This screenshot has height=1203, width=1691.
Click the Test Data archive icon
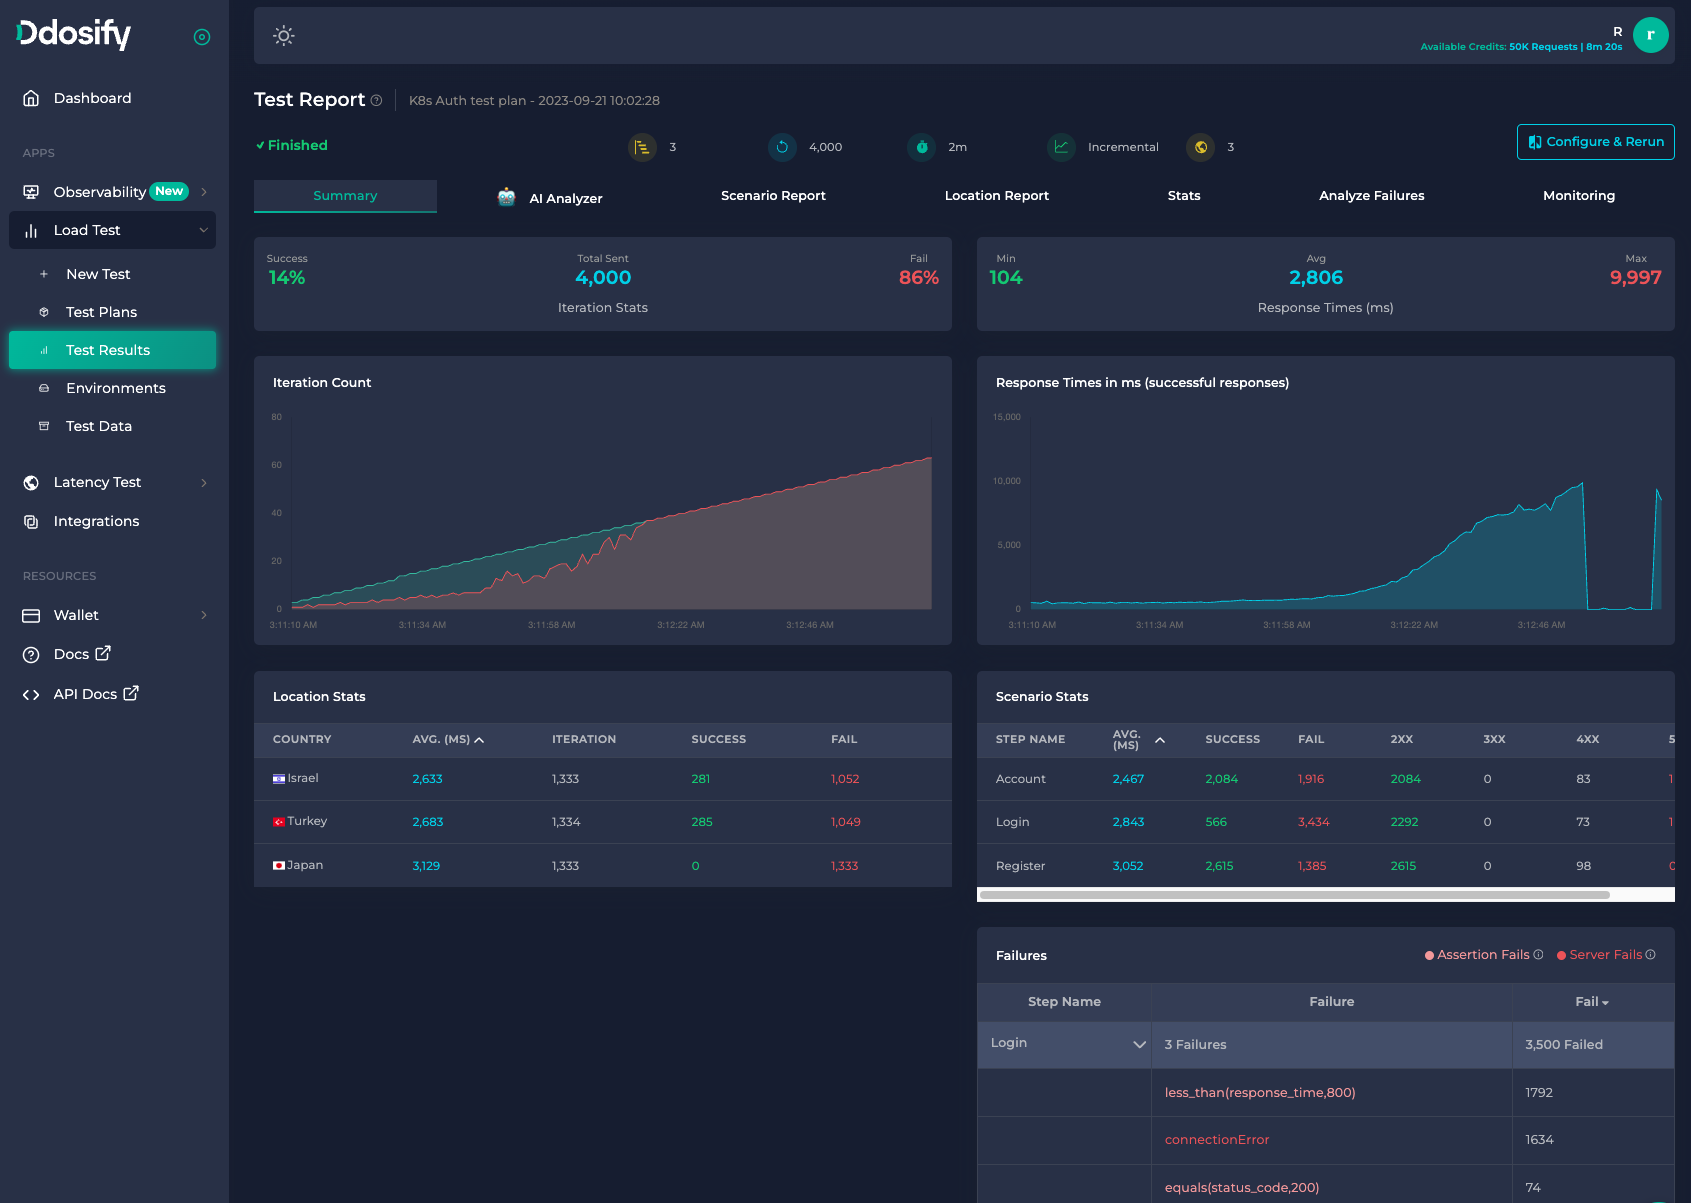pyautogui.click(x=44, y=426)
